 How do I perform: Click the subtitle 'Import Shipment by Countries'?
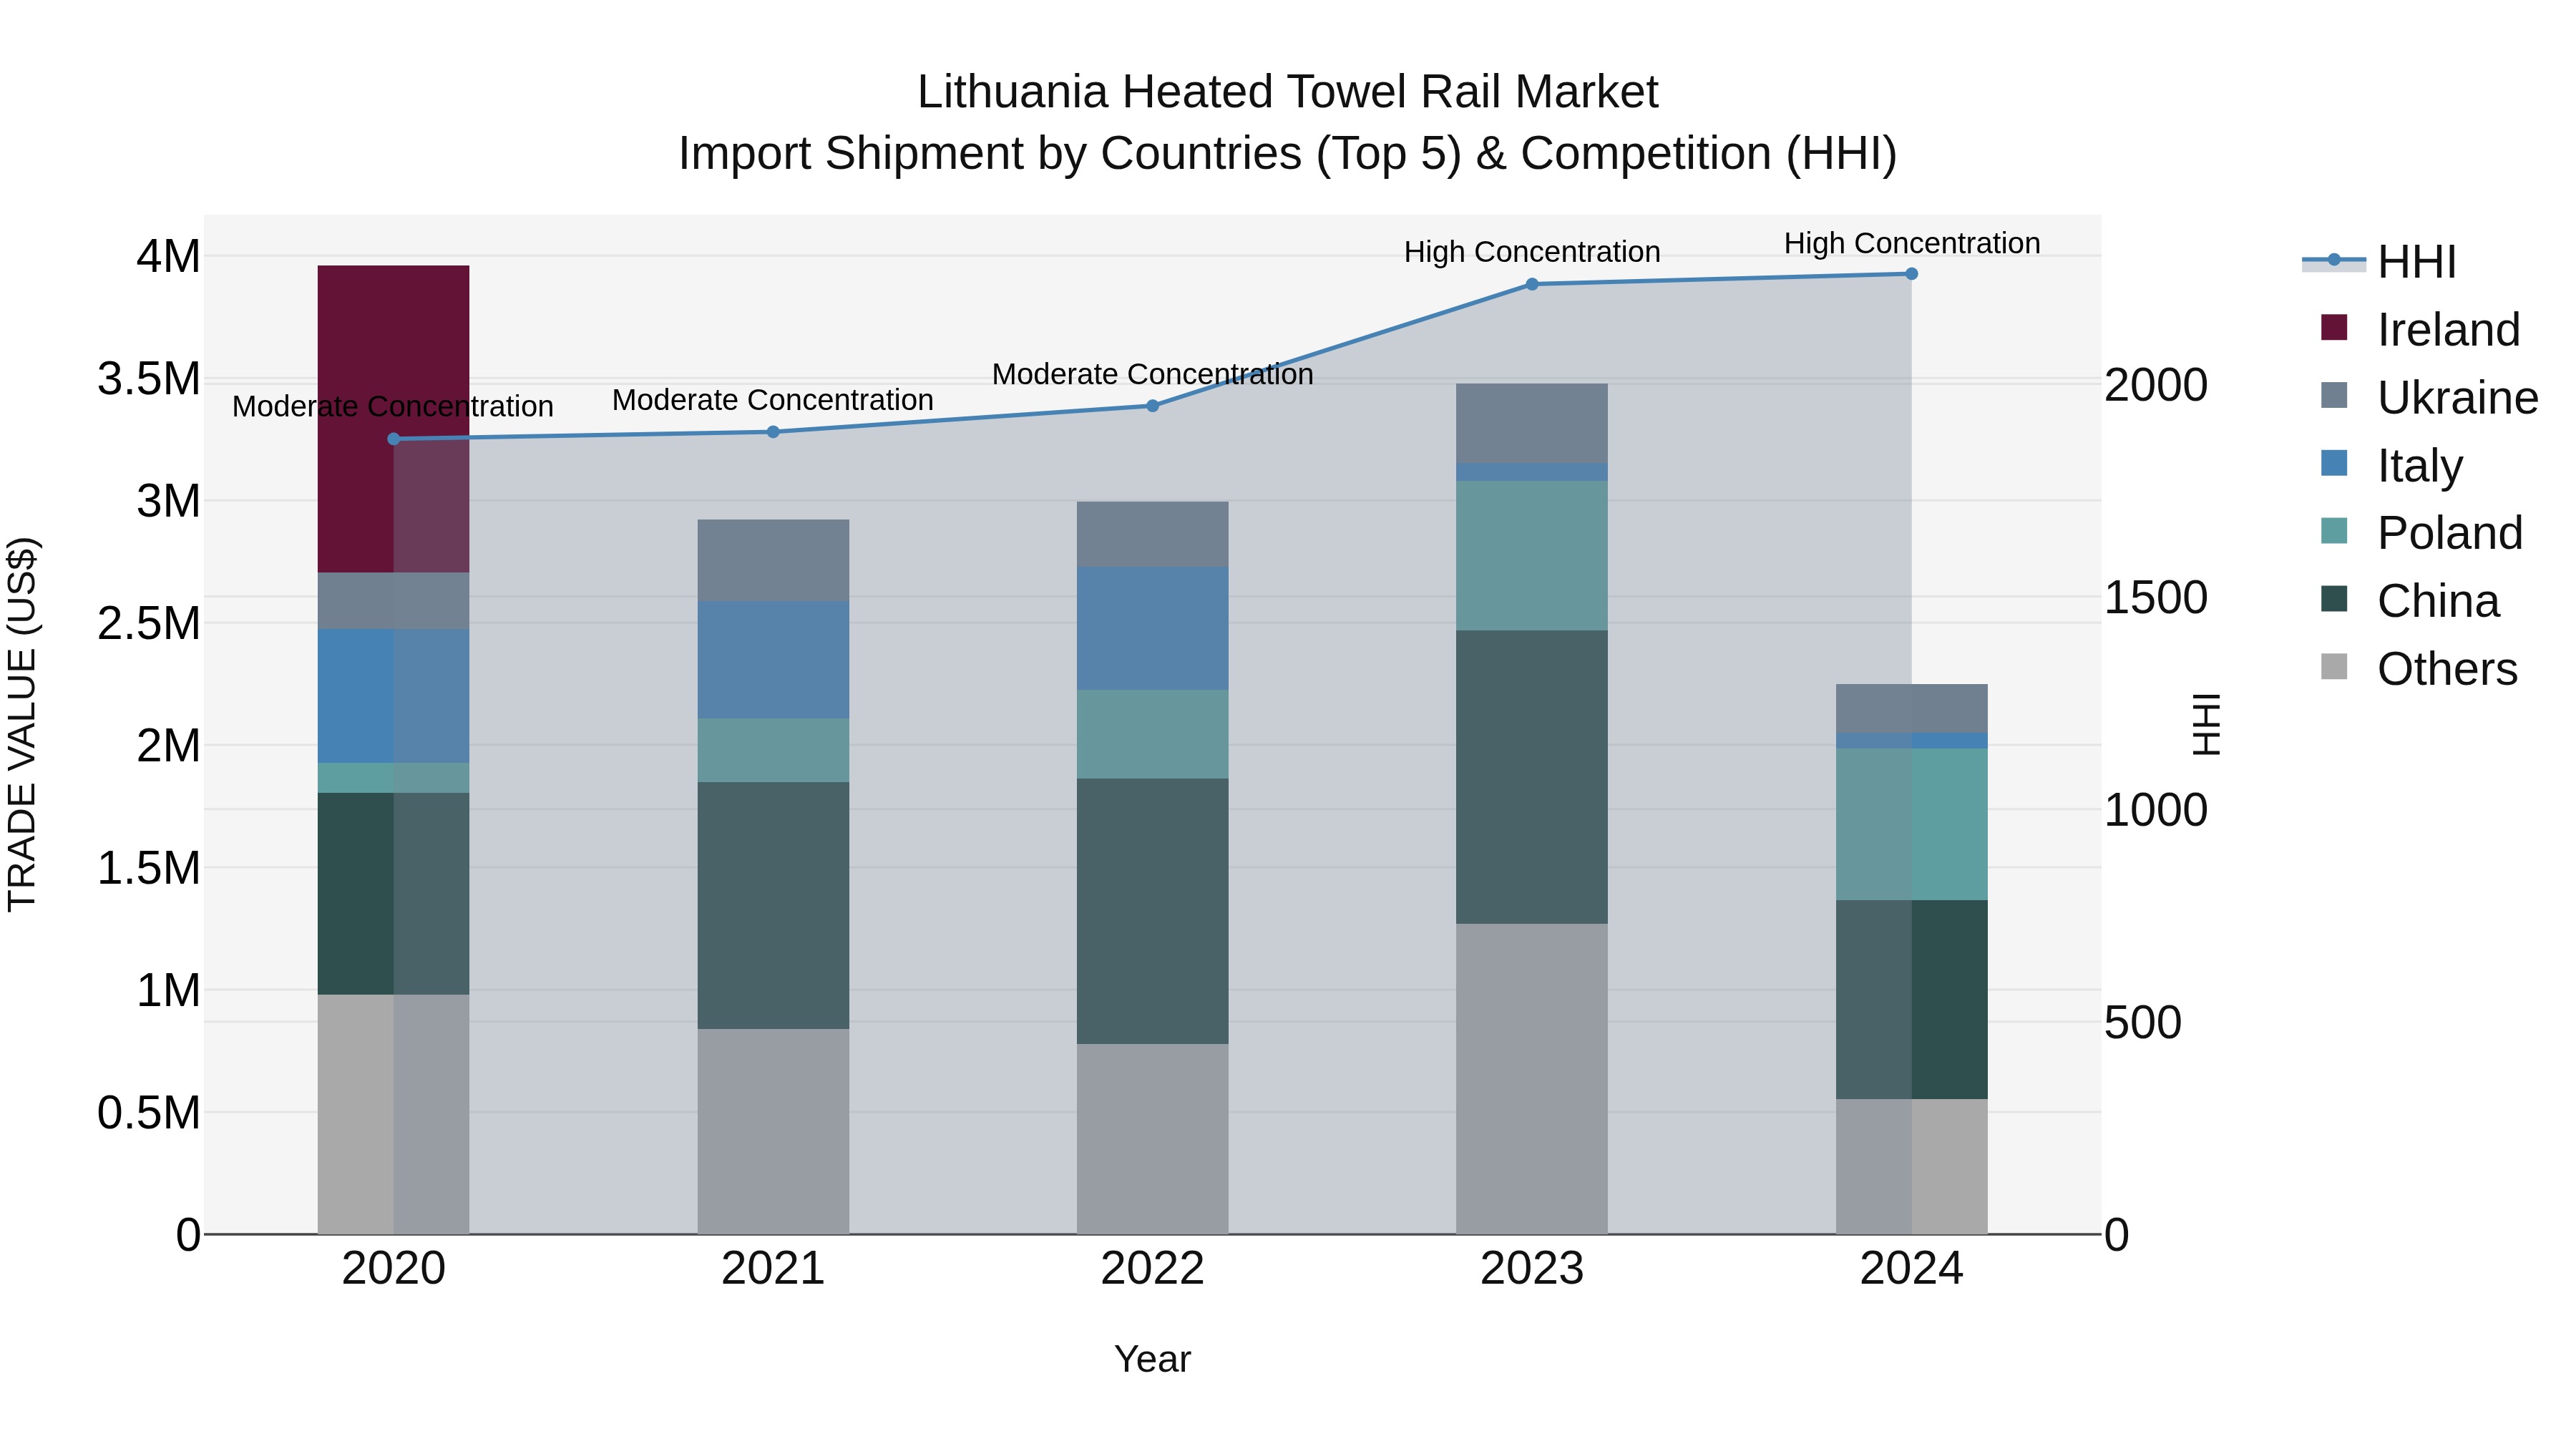[991, 154]
